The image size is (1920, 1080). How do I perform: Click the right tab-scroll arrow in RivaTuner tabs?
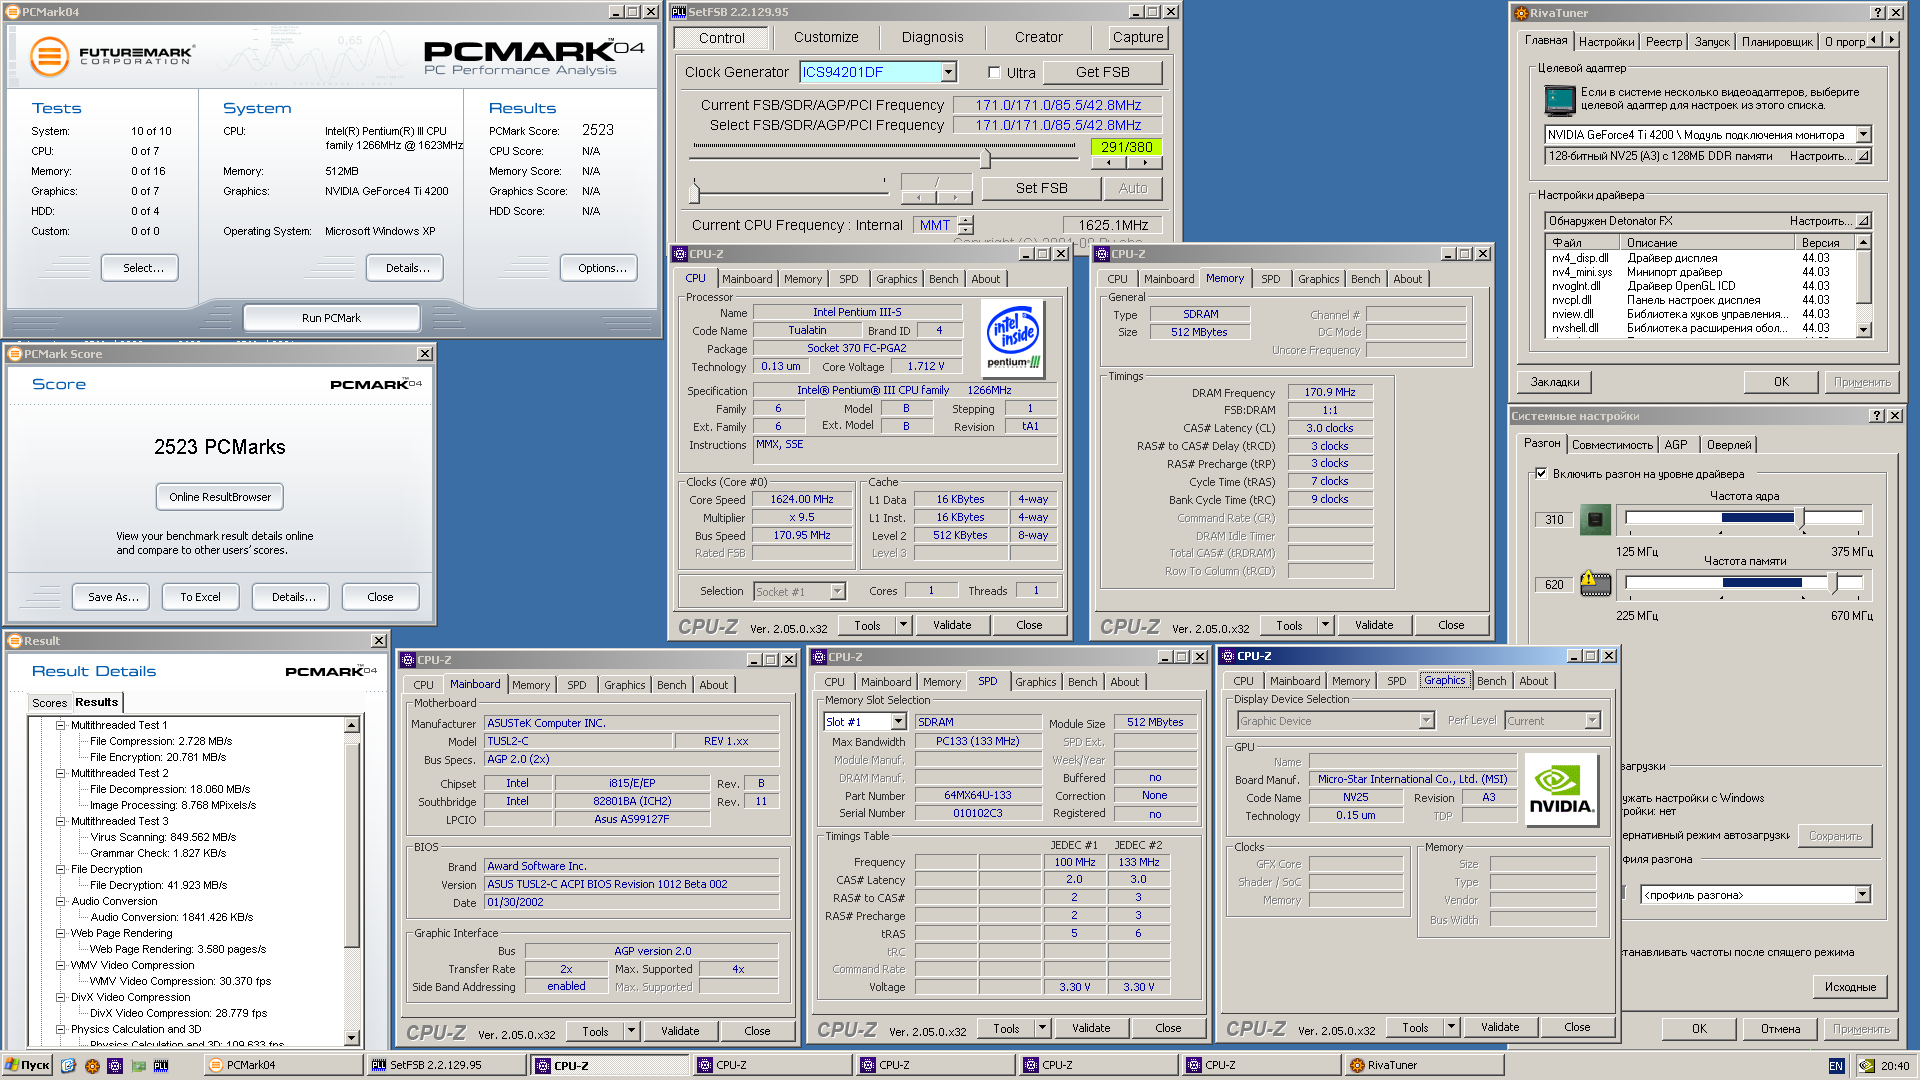(x=1891, y=40)
